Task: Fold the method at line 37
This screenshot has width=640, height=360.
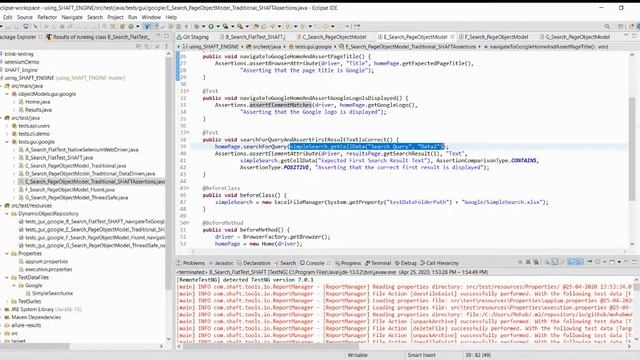Action: click(x=187, y=133)
